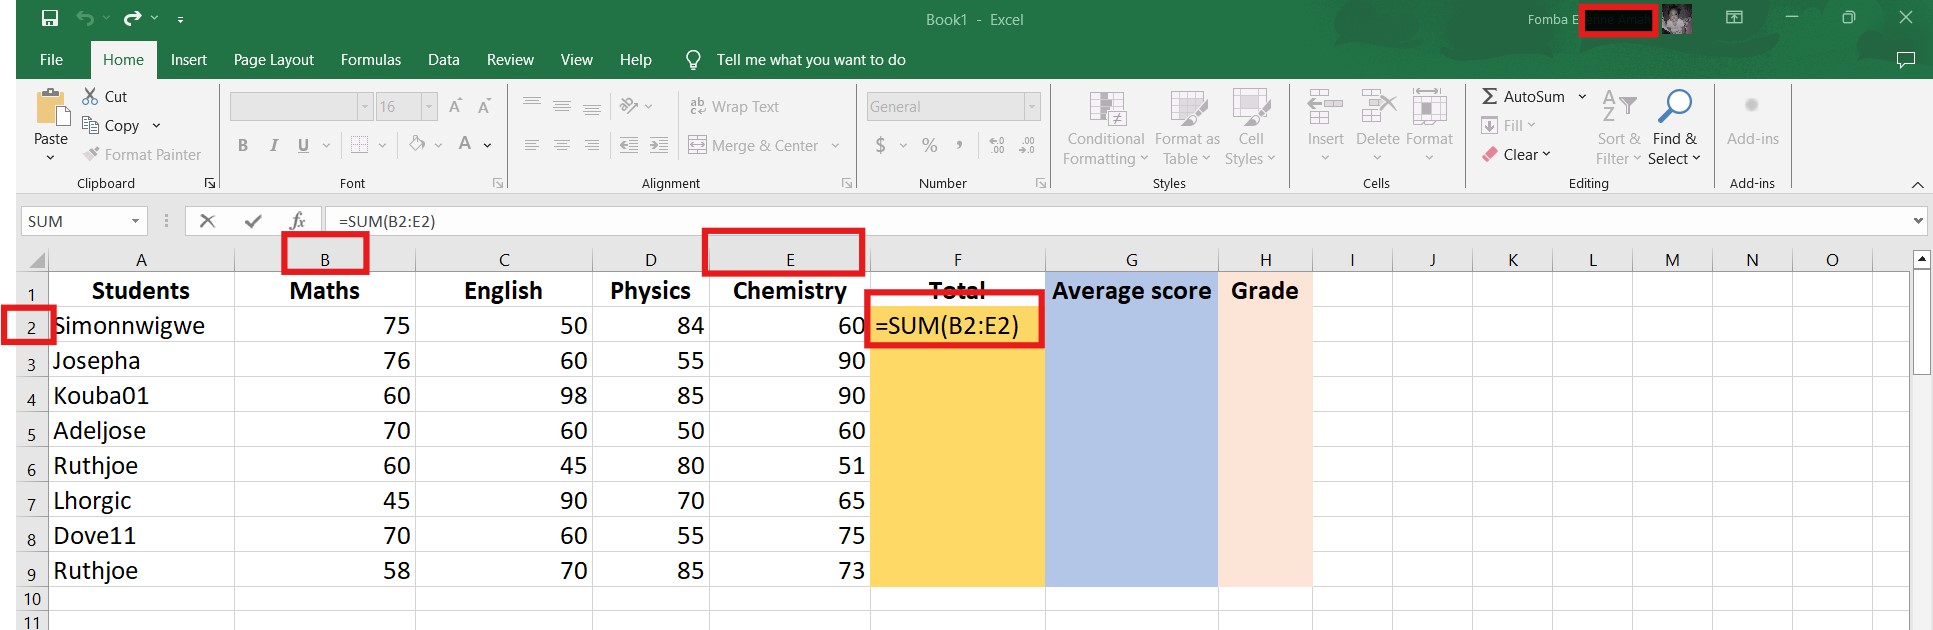This screenshot has height=630, width=1933.
Task: Toggle Italic formatting button
Action: tap(273, 146)
